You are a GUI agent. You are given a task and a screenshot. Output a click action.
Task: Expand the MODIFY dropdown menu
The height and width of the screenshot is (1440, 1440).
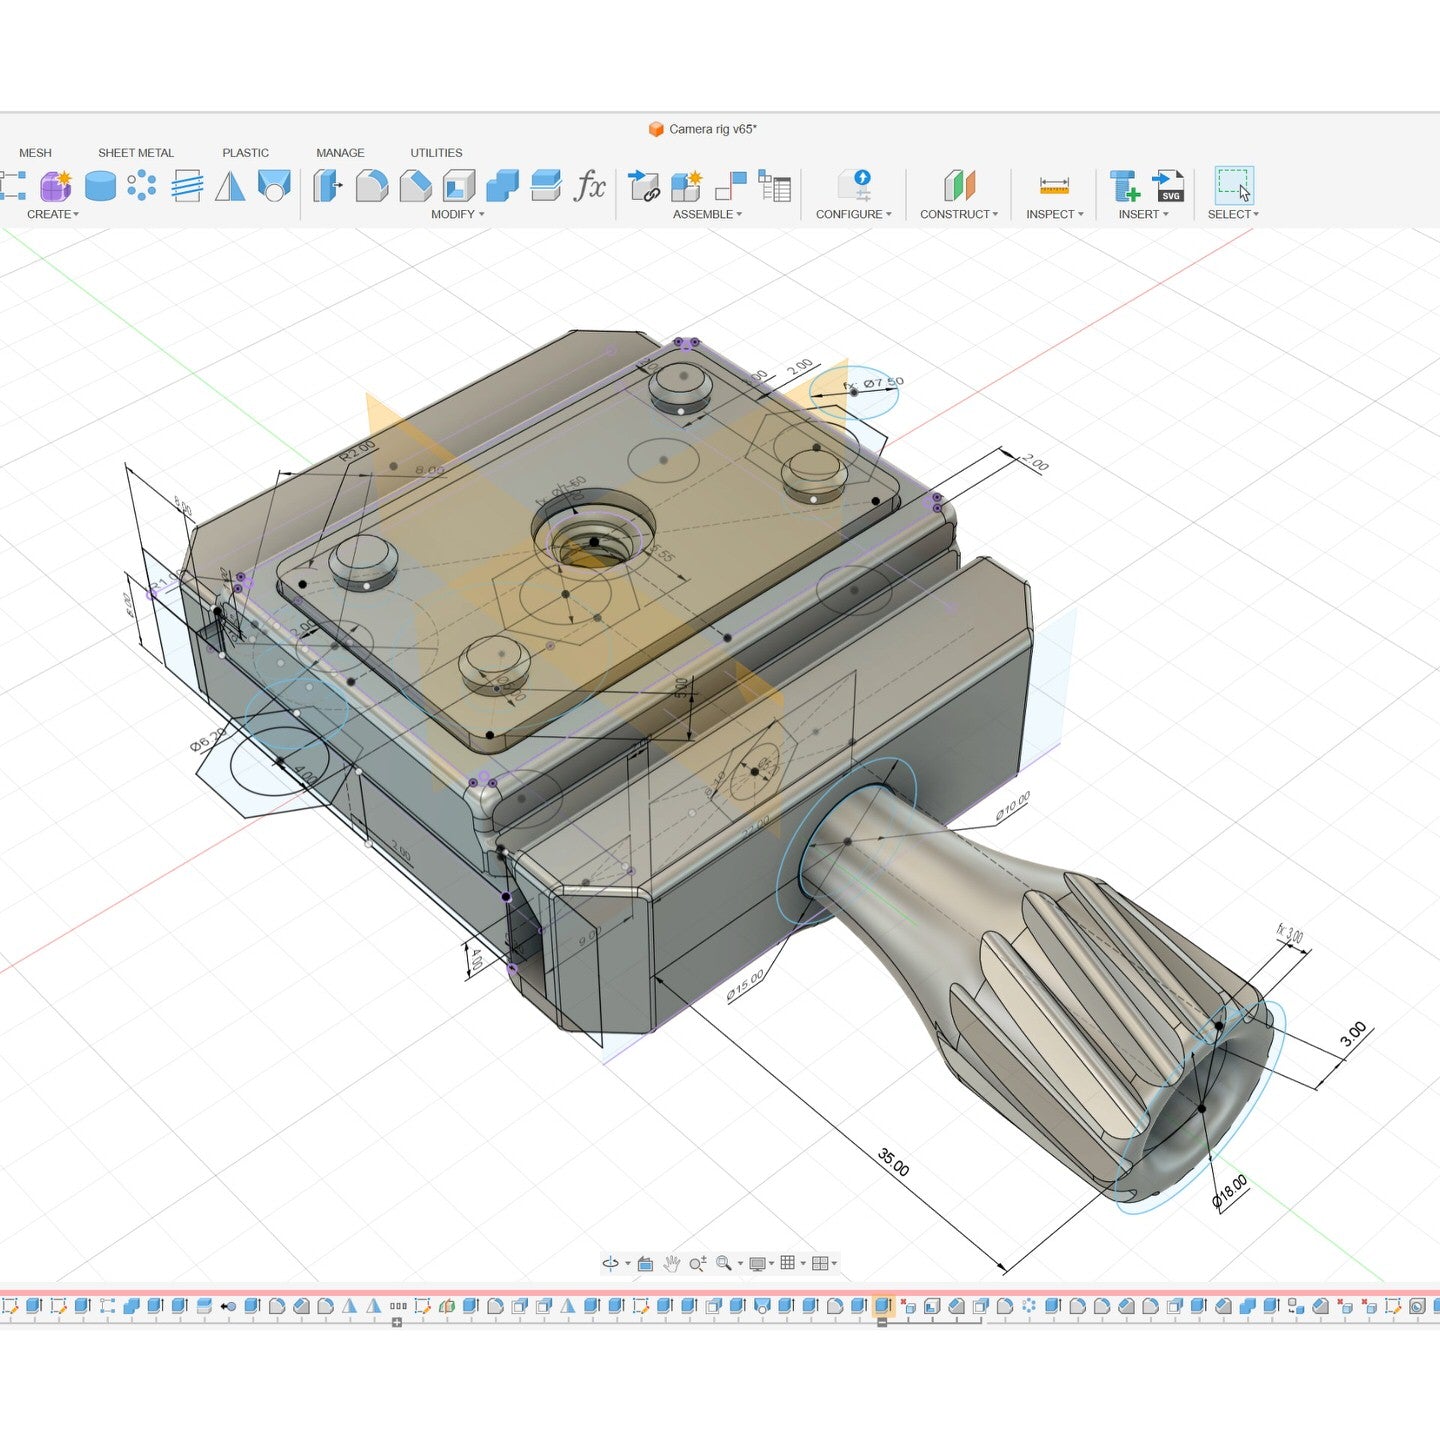tap(457, 214)
